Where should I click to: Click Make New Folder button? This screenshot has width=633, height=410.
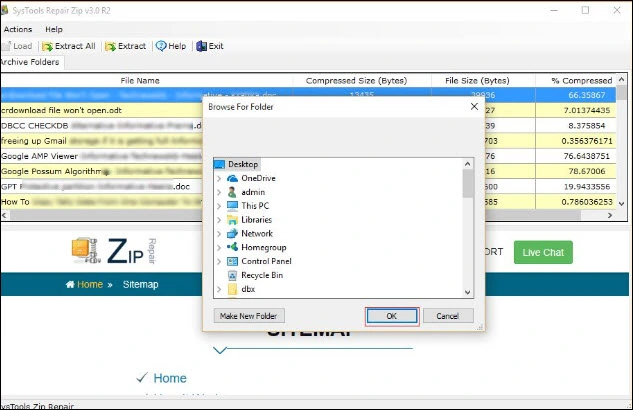click(x=249, y=316)
